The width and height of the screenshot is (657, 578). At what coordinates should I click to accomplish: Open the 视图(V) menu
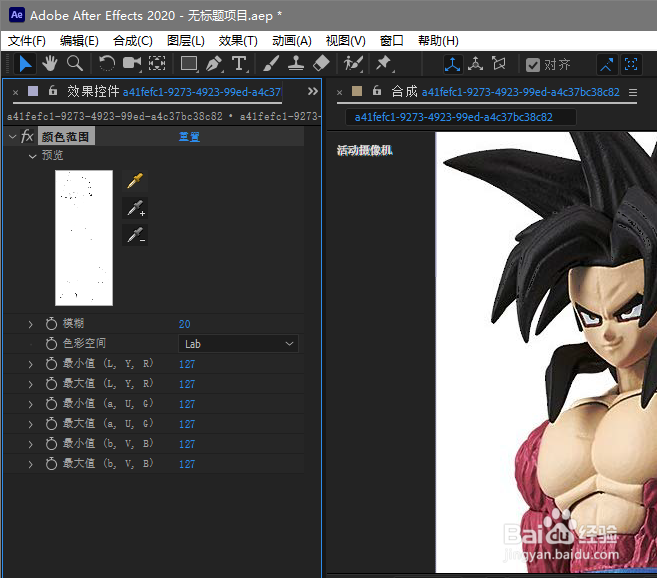point(346,41)
